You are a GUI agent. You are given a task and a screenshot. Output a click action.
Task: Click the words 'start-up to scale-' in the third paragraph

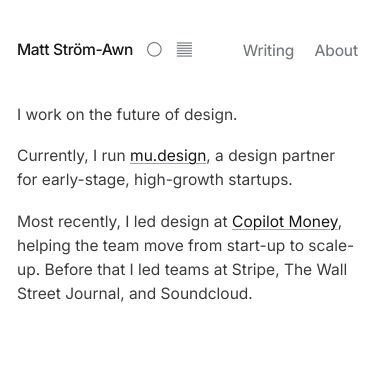coord(290,246)
